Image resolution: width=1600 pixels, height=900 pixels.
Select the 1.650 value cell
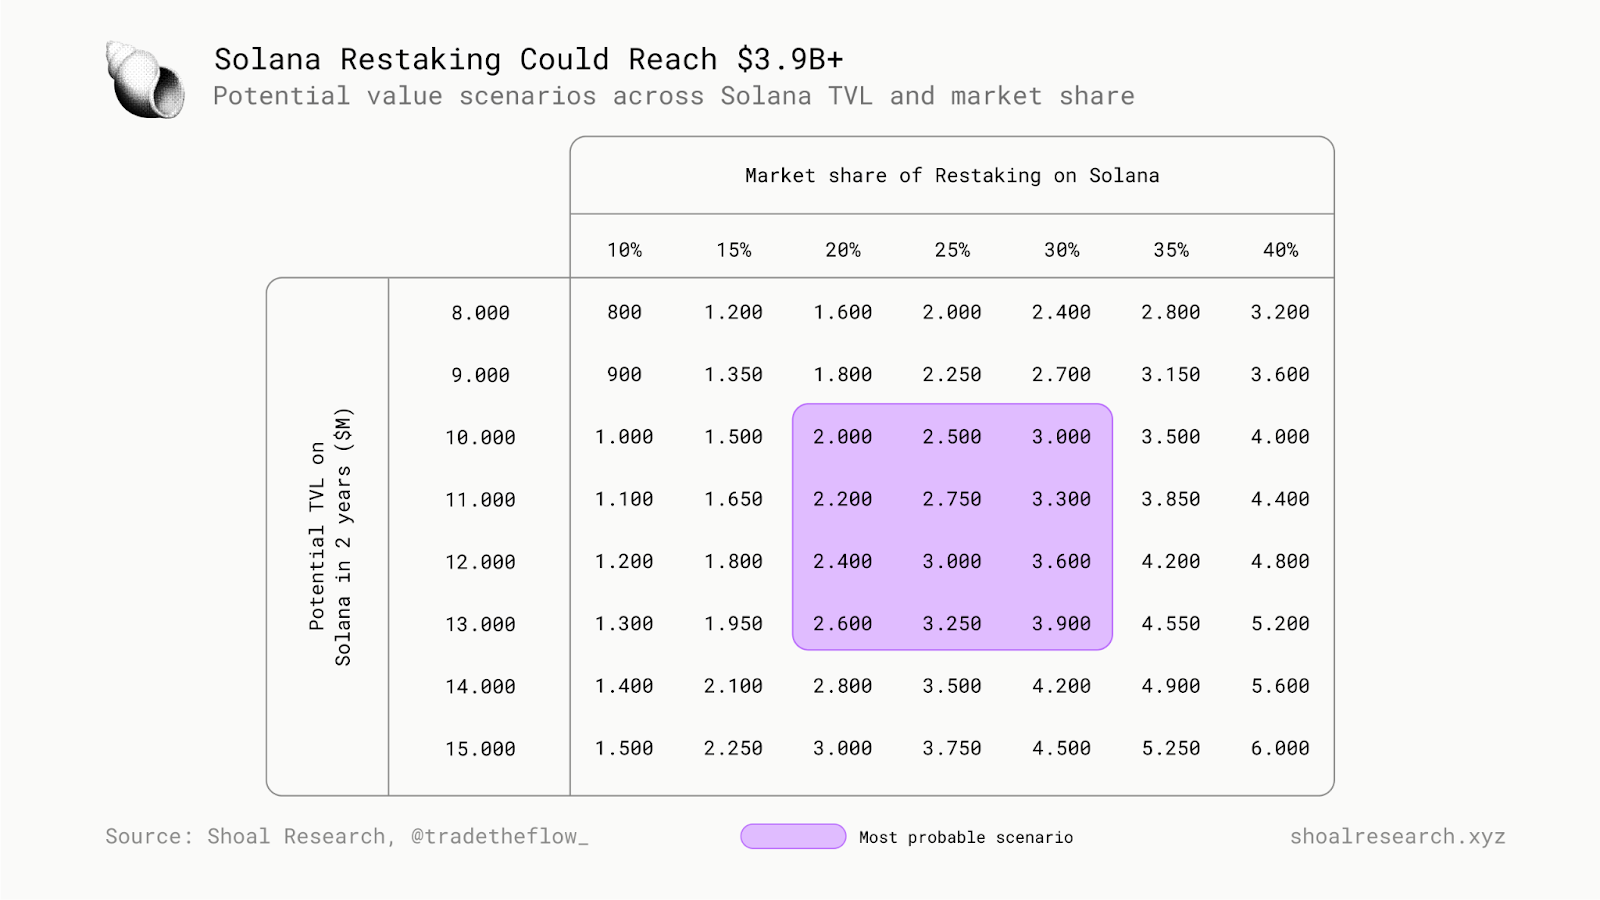[x=733, y=499]
